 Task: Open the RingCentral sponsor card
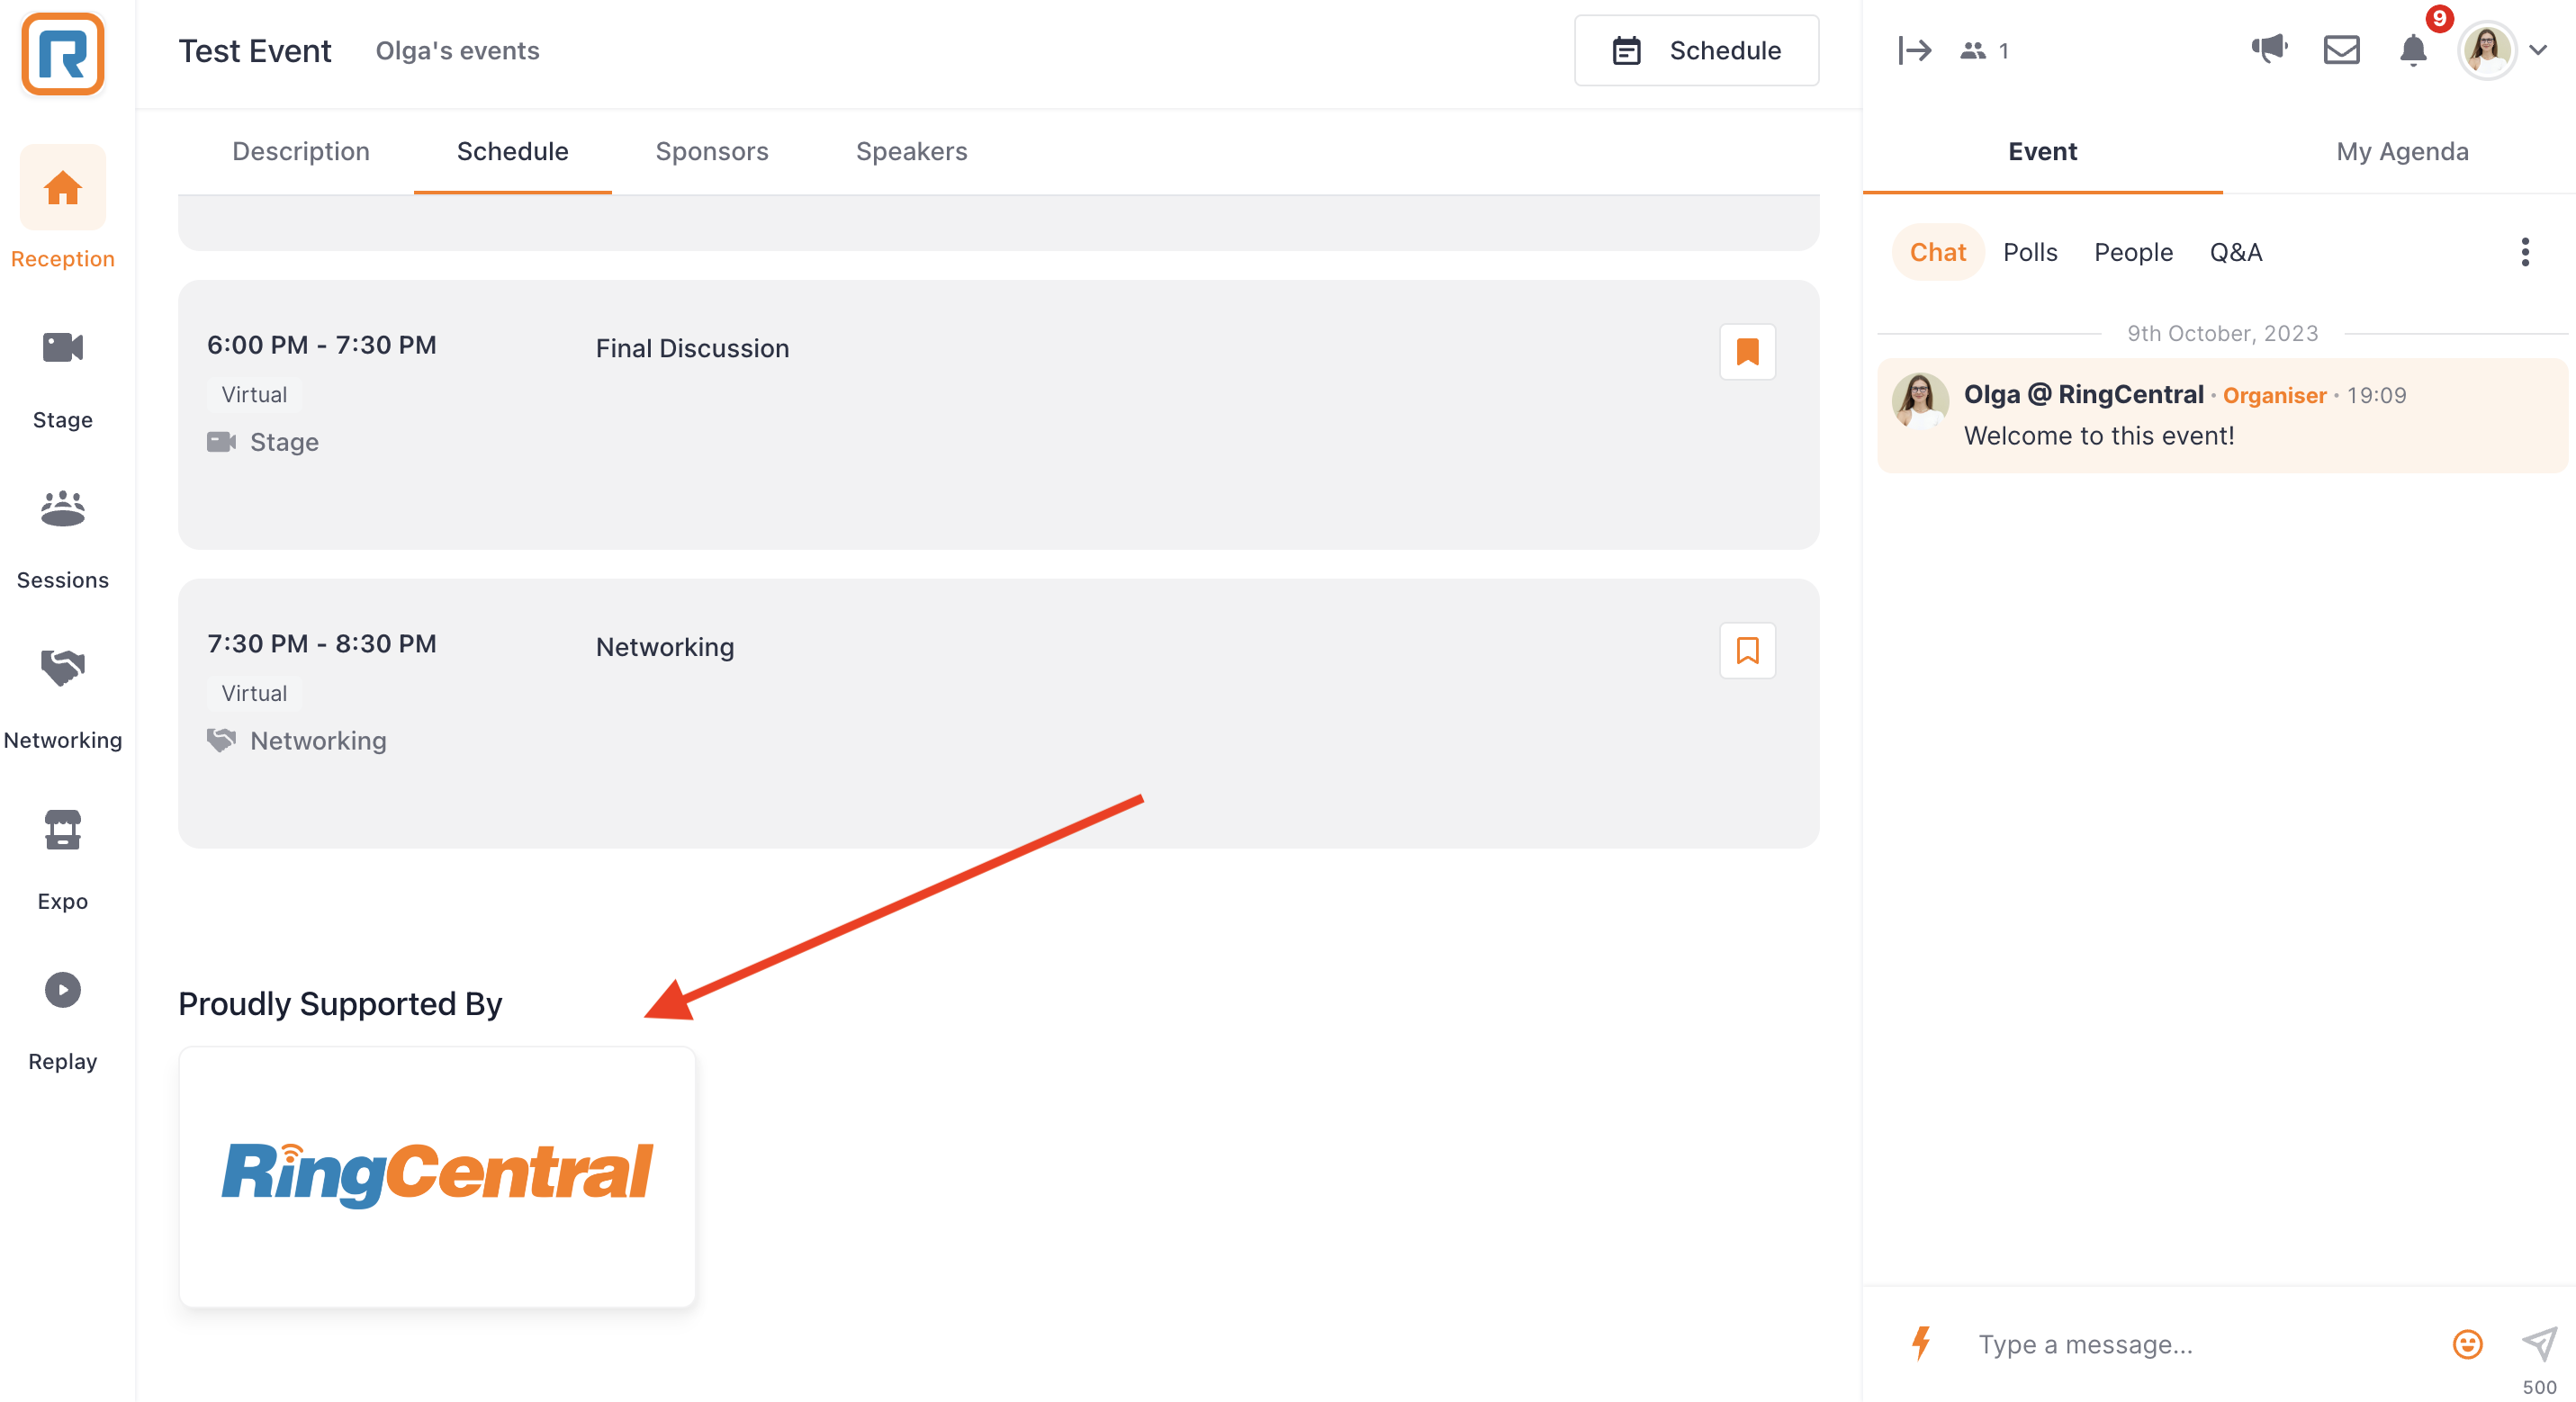(x=437, y=1176)
